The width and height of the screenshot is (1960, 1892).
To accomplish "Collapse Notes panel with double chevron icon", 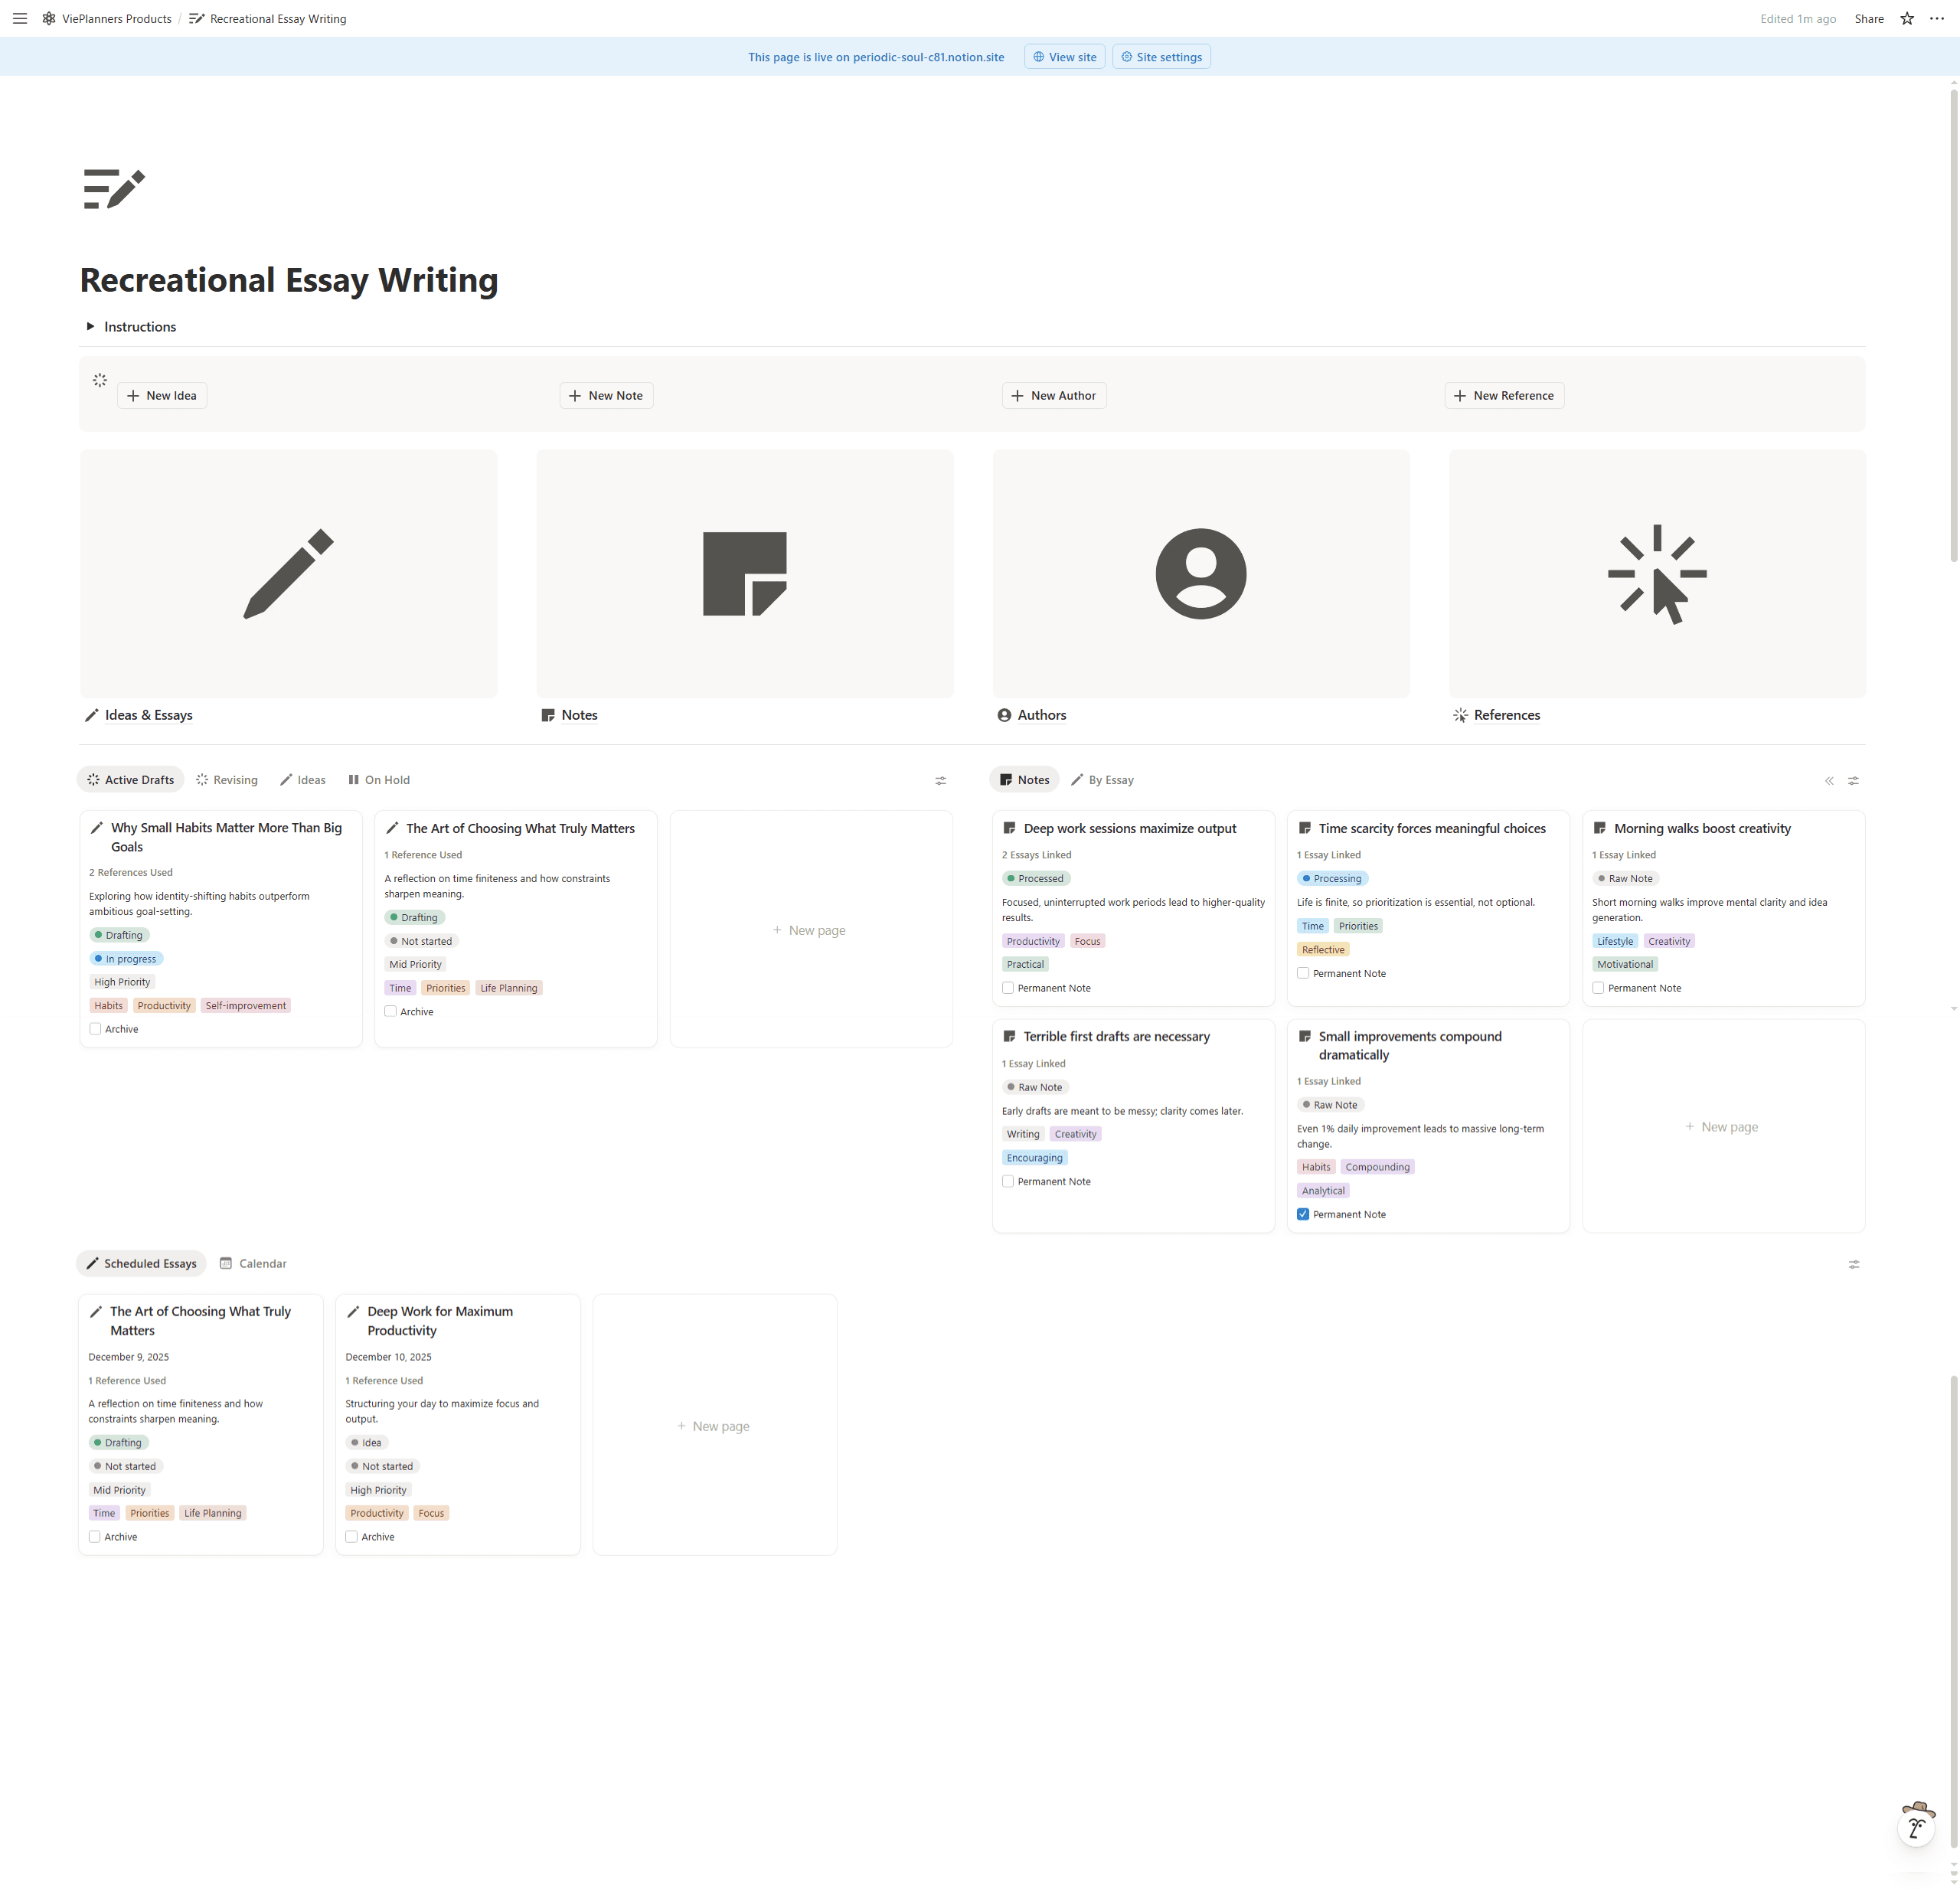I will point(1829,780).
